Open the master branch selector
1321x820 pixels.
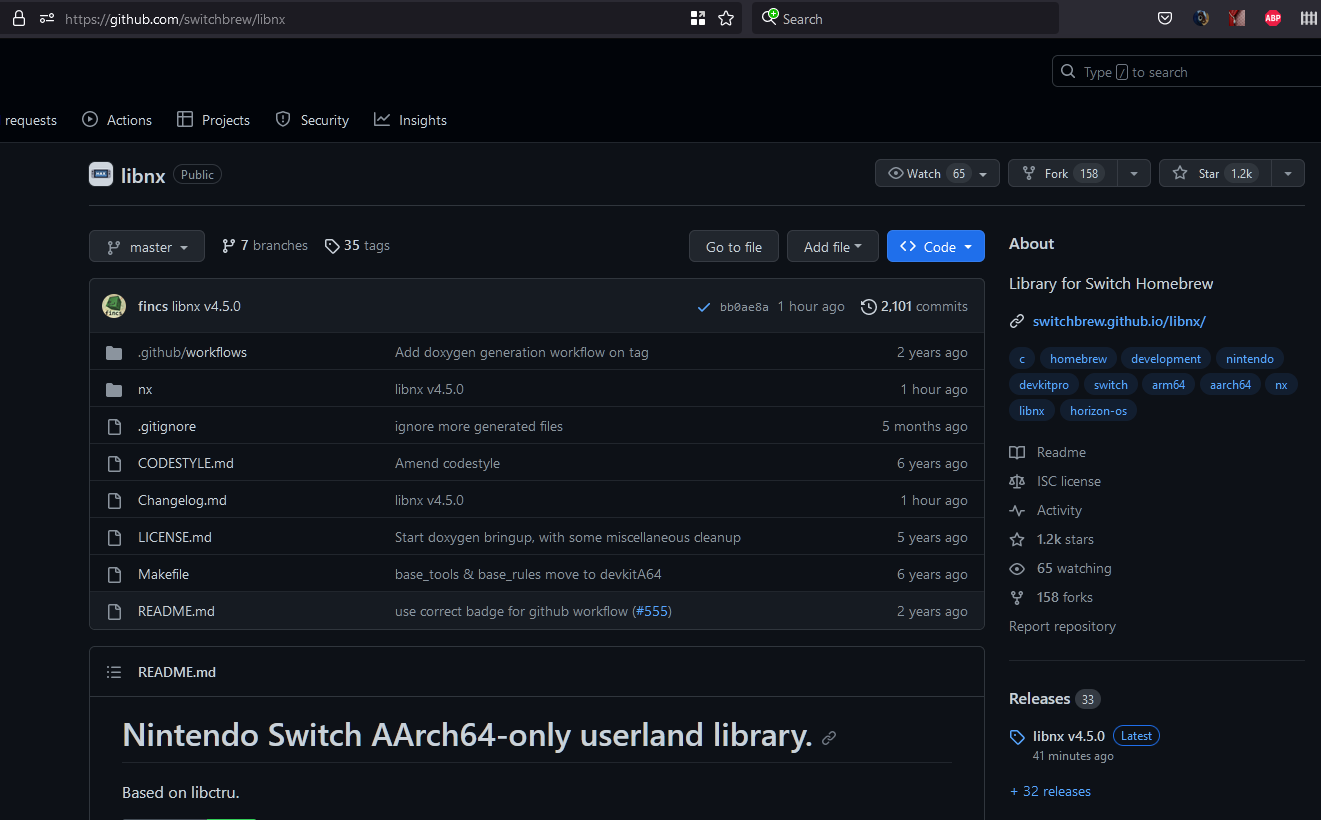[x=147, y=246]
